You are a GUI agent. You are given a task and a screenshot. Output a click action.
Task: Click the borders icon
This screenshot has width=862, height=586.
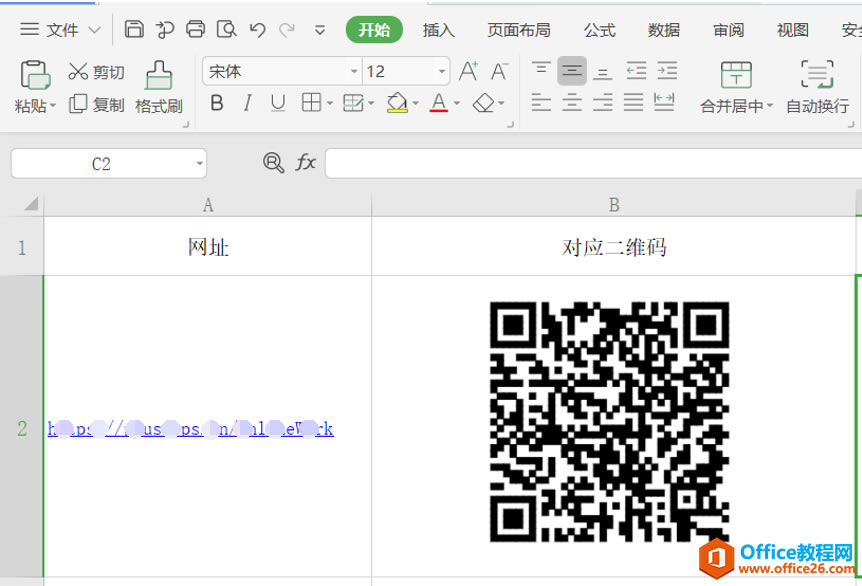(312, 102)
